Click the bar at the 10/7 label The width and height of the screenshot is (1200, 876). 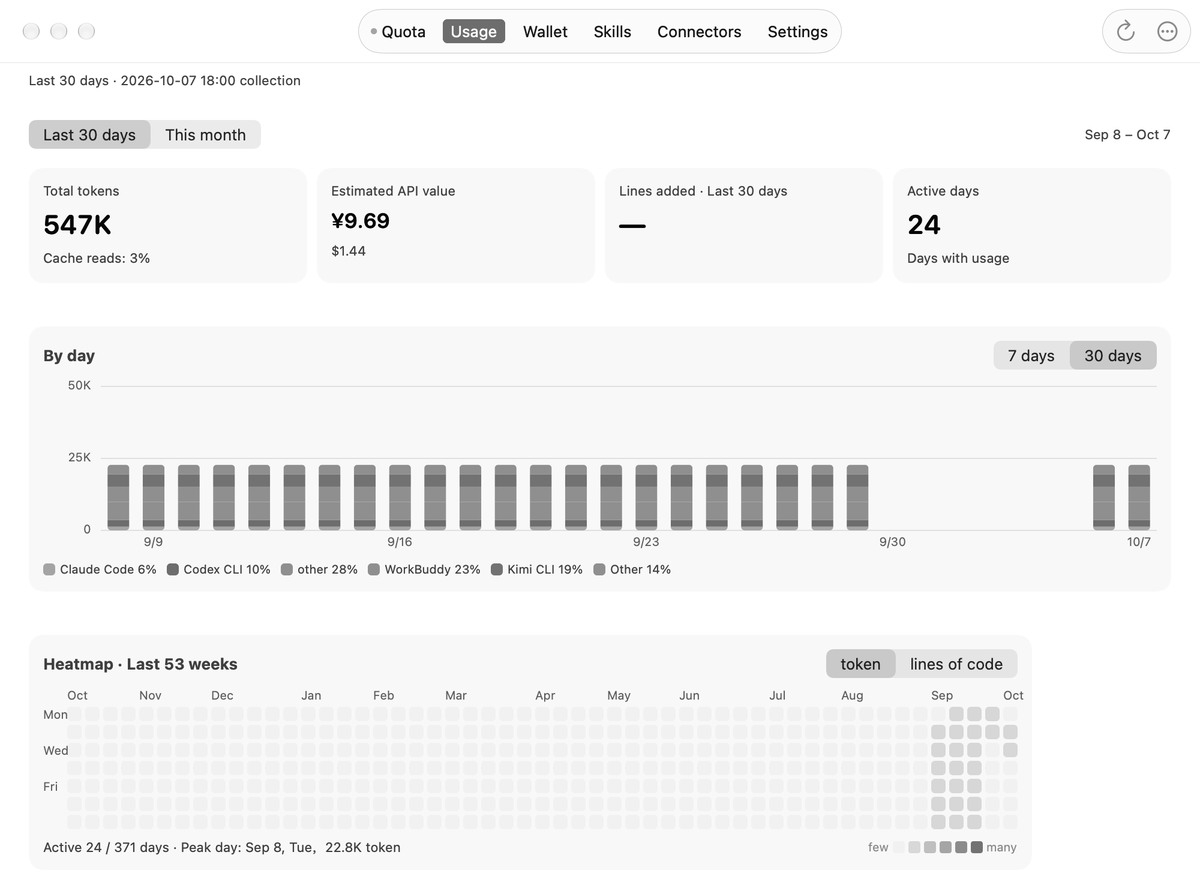coord(1139,497)
